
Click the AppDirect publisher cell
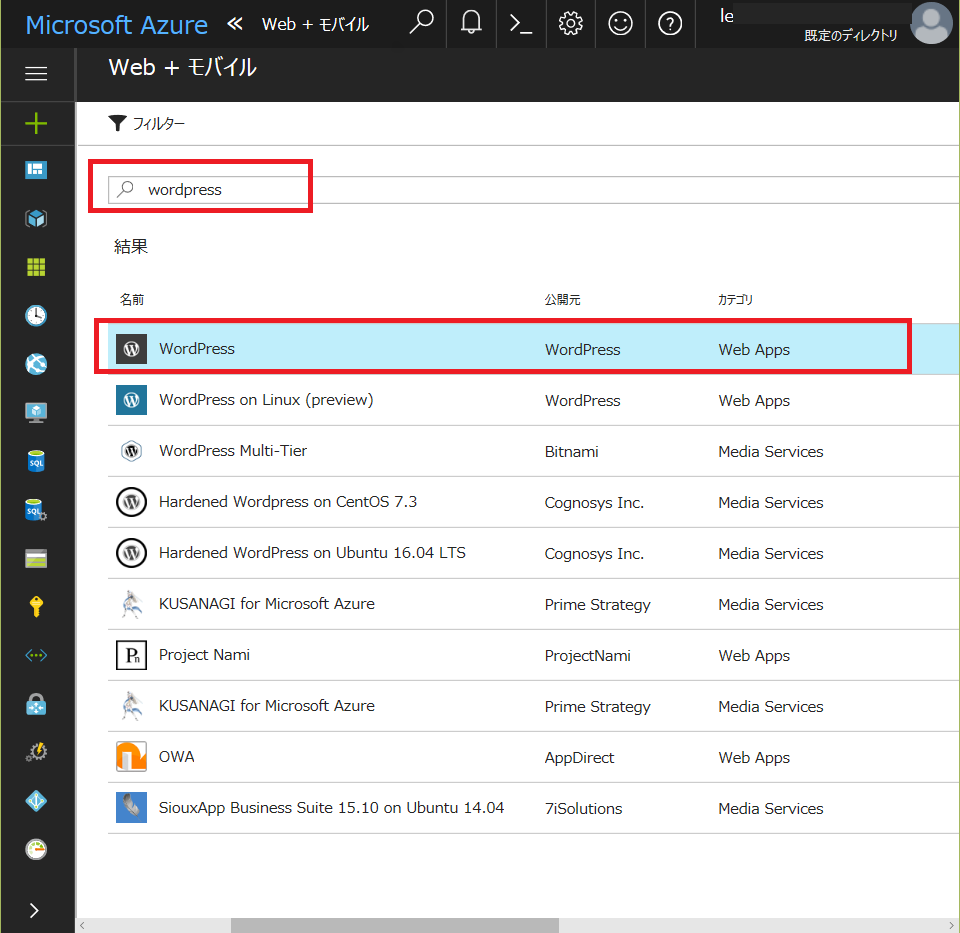point(579,758)
